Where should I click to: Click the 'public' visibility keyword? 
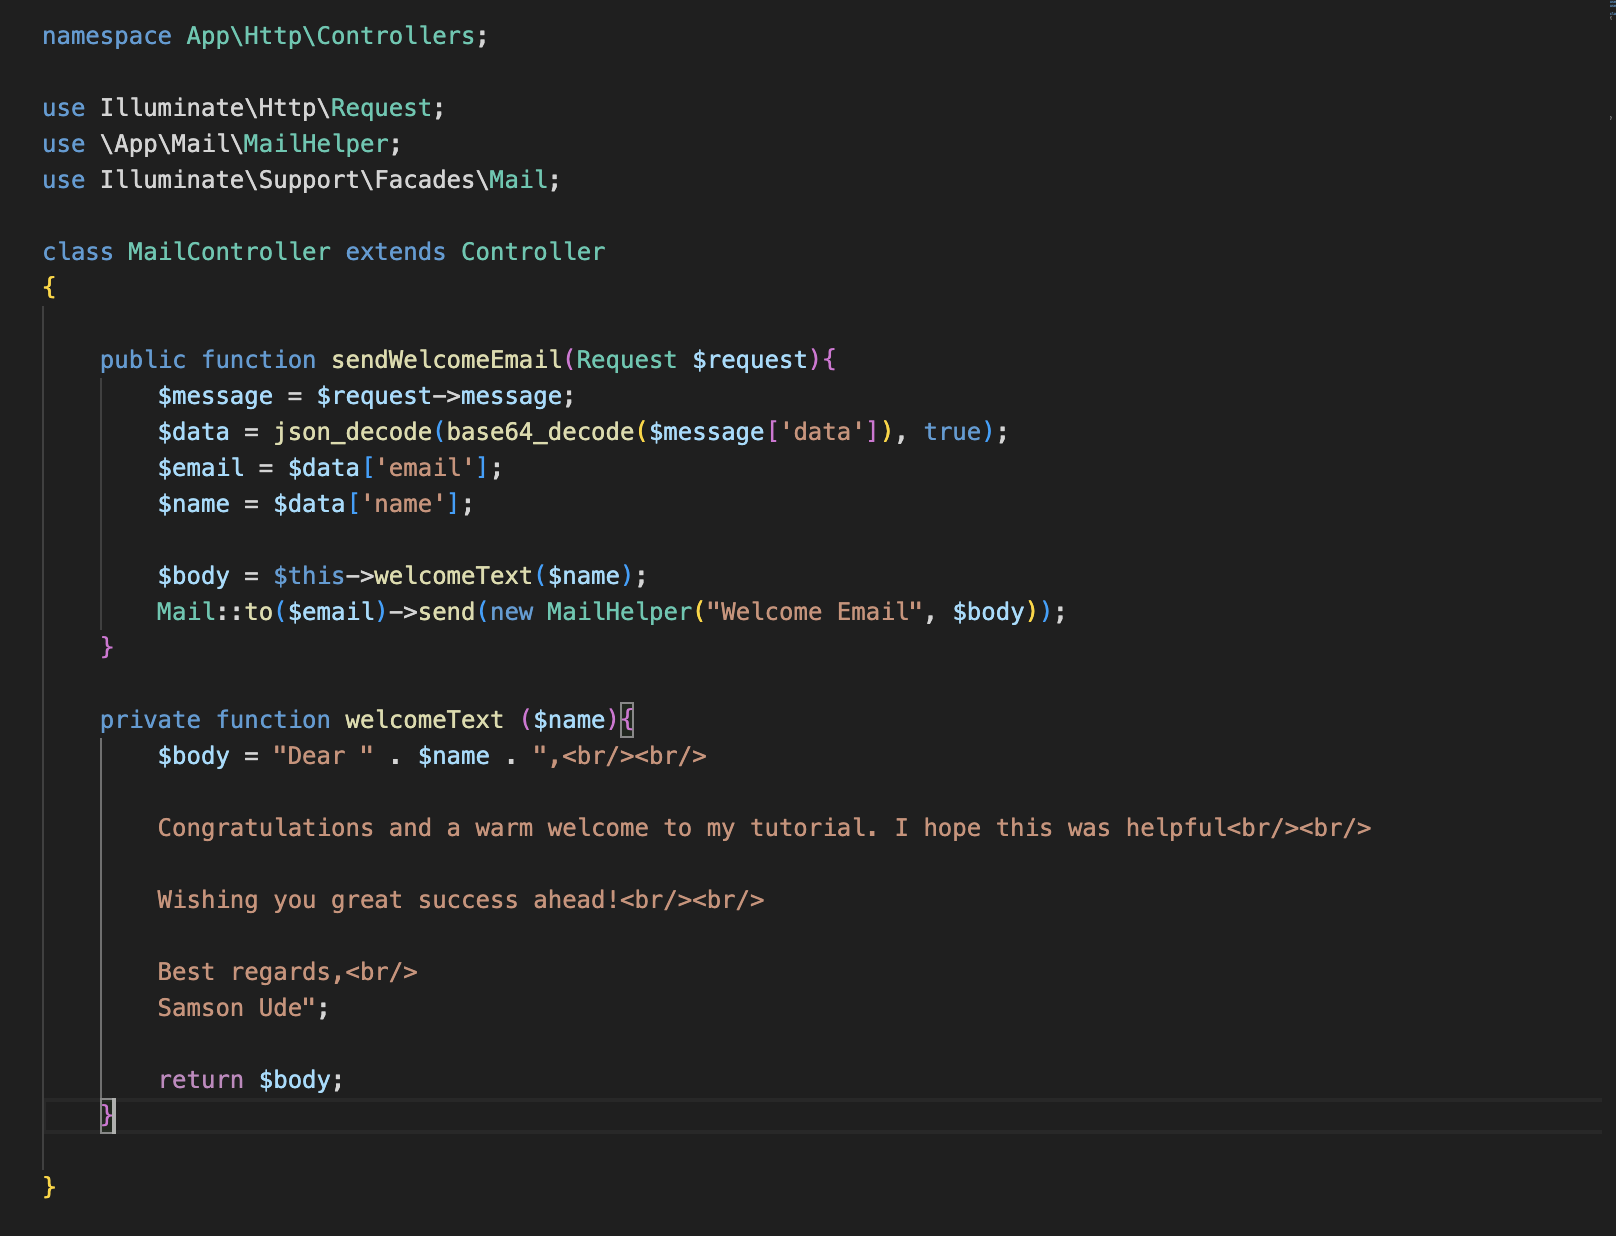pyautogui.click(x=143, y=360)
